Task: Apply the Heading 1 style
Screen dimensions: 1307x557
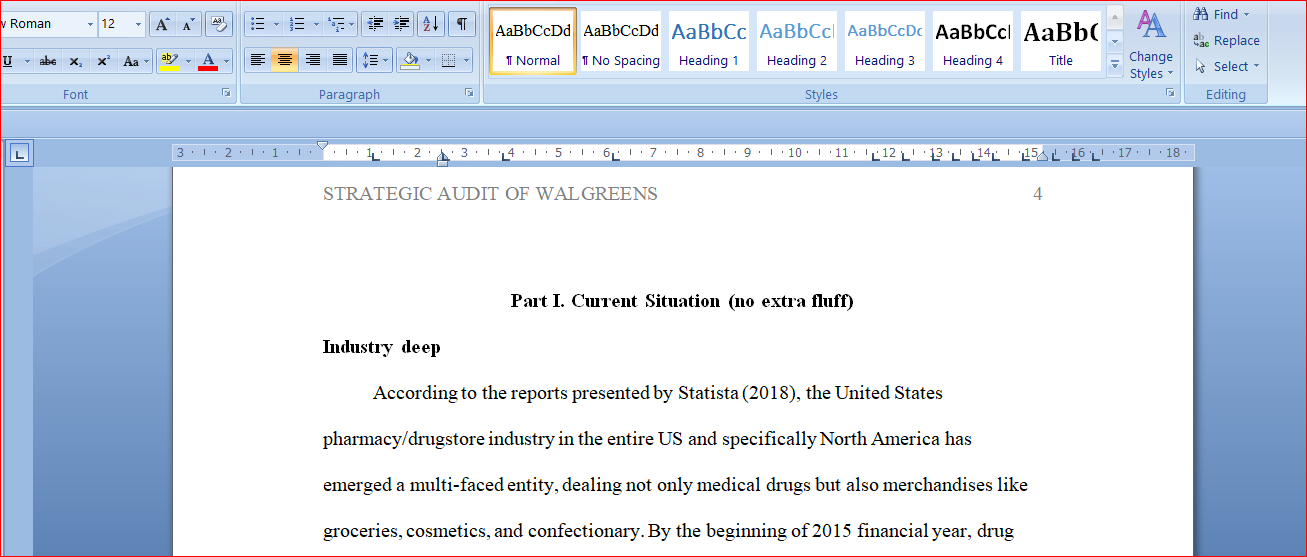Action: pos(709,41)
